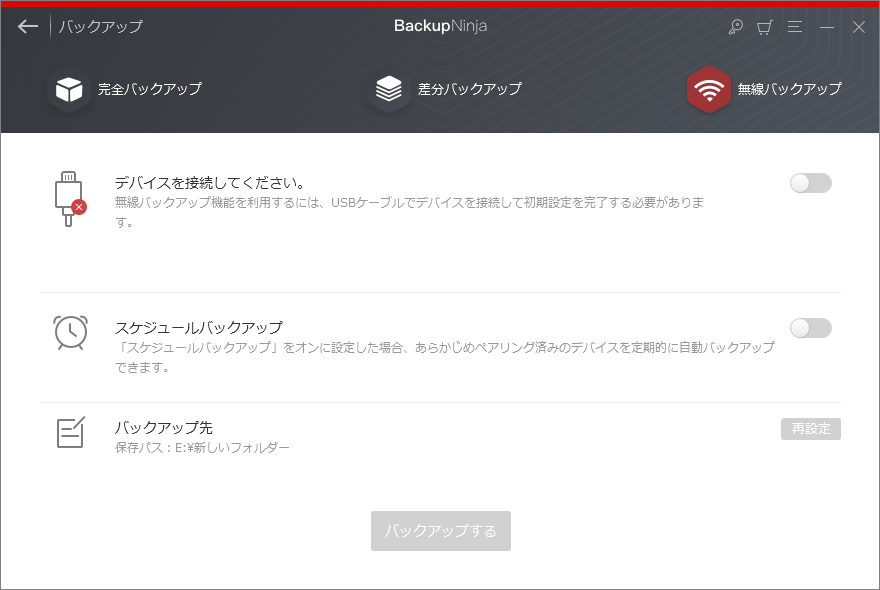The height and width of the screenshot is (590, 880).
Task: Enable the スケジュールバックアップ switch
Action: click(810, 328)
